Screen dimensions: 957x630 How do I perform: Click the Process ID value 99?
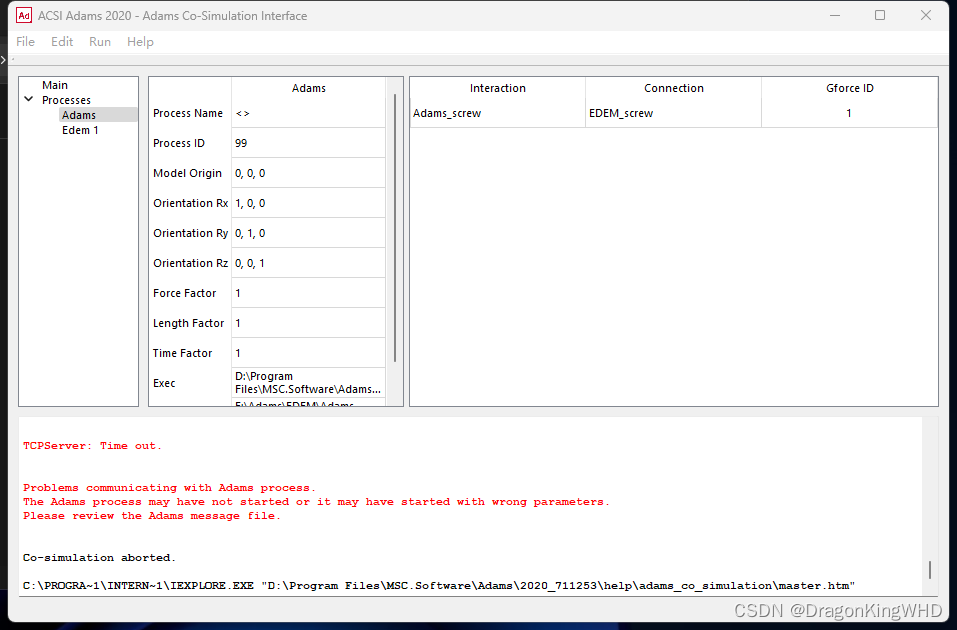coord(308,143)
